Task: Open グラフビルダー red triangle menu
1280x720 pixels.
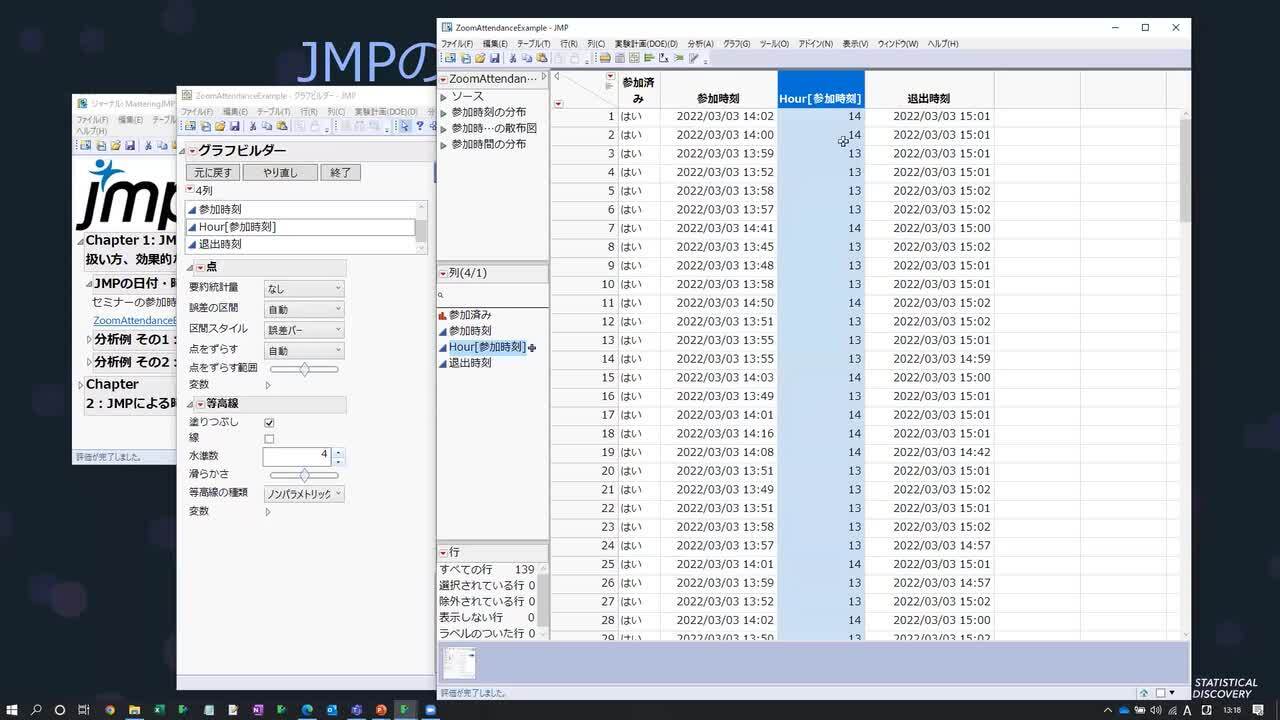Action: pos(192,151)
